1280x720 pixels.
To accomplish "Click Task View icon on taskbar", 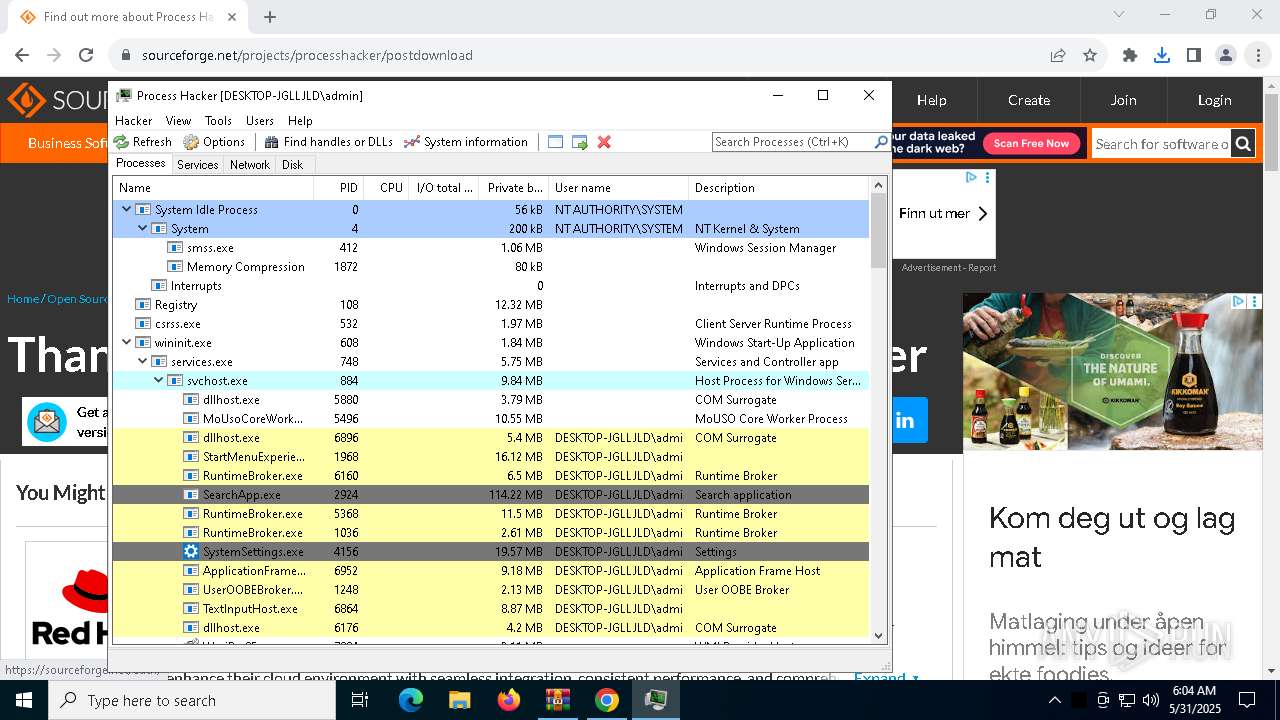I will pos(361,700).
